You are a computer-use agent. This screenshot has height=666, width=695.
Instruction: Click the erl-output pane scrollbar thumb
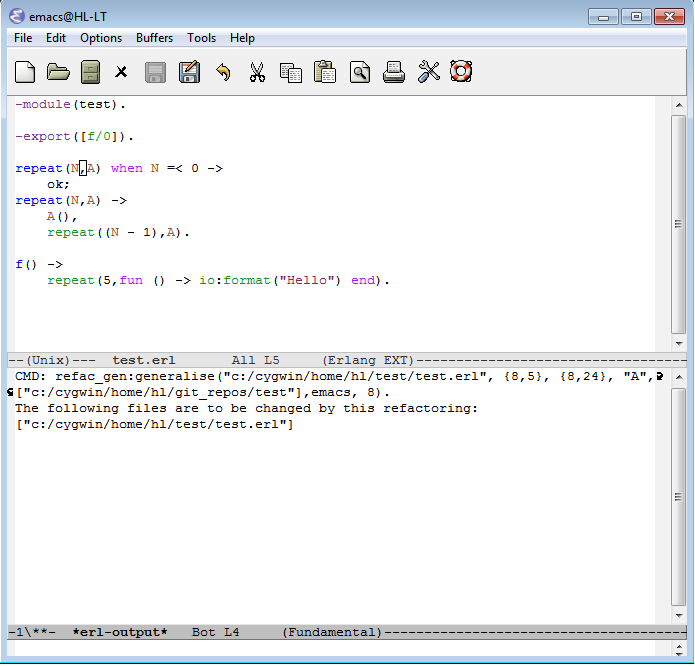click(679, 497)
